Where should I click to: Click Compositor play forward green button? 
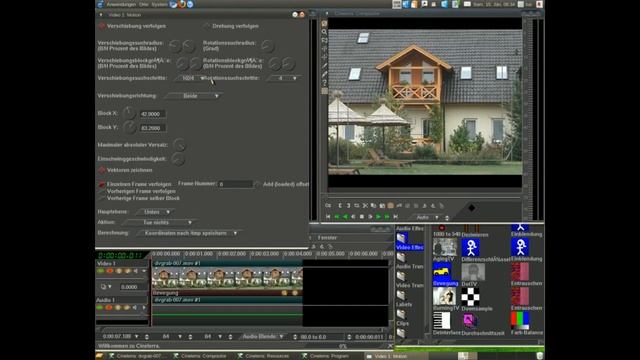378,217
